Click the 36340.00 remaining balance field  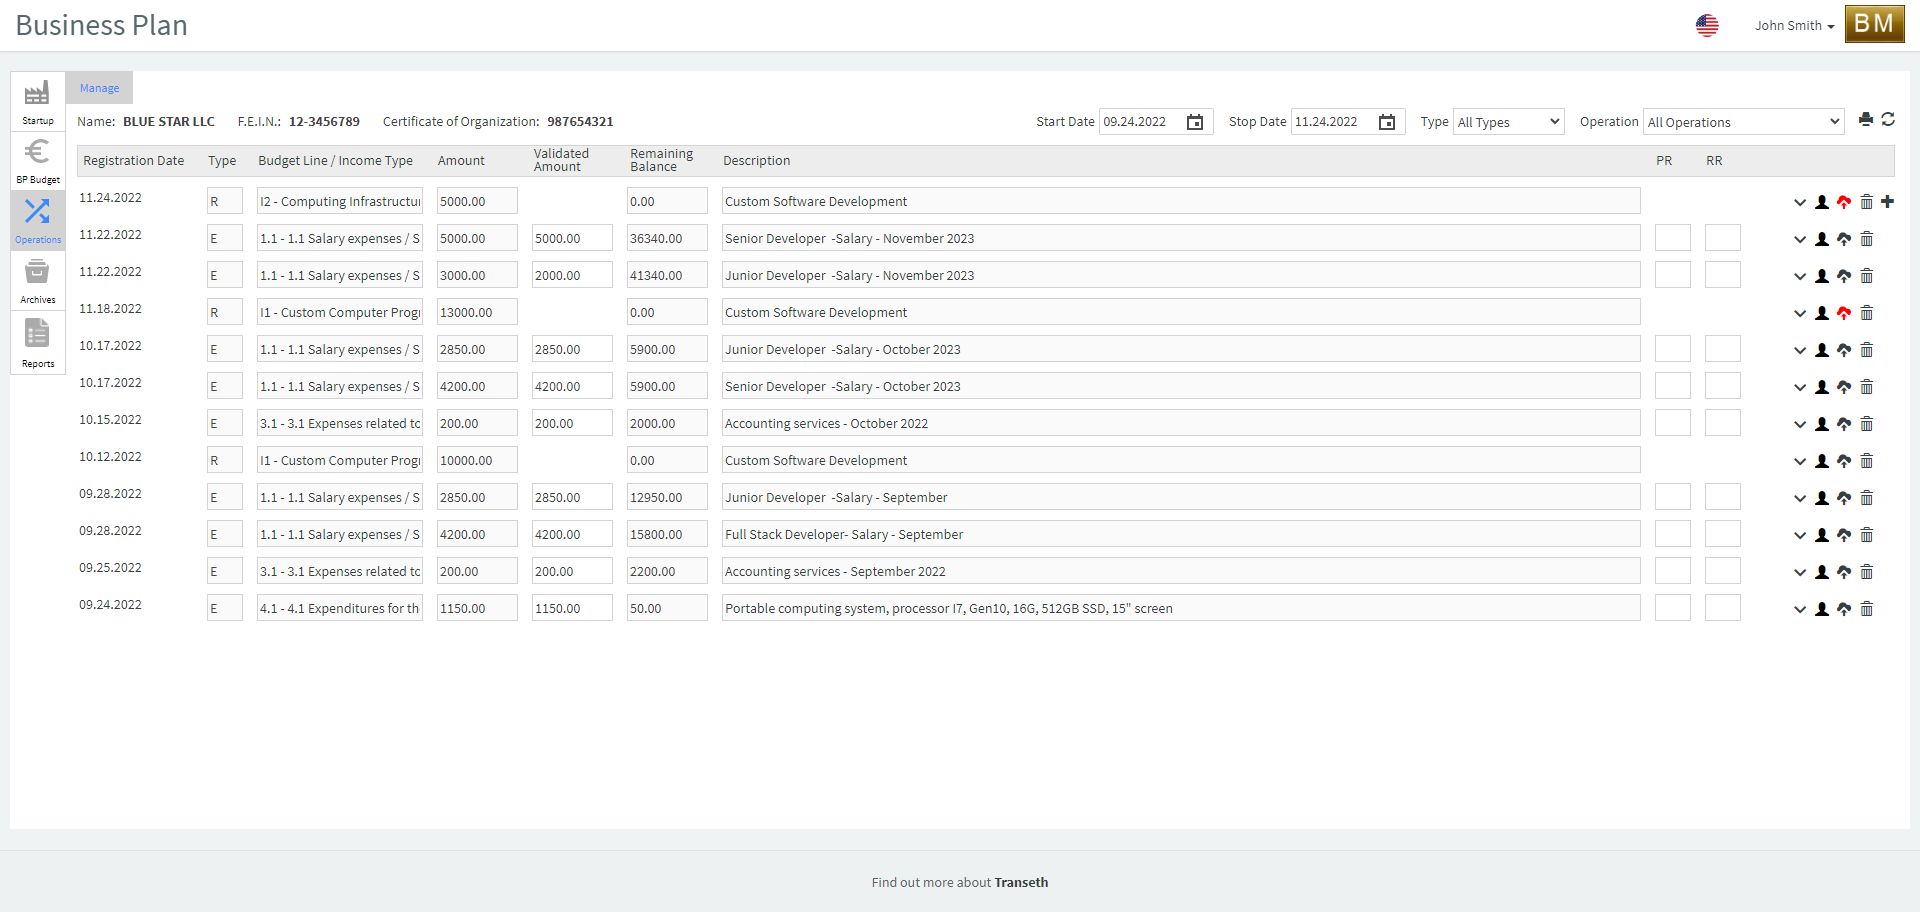(x=667, y=238)
